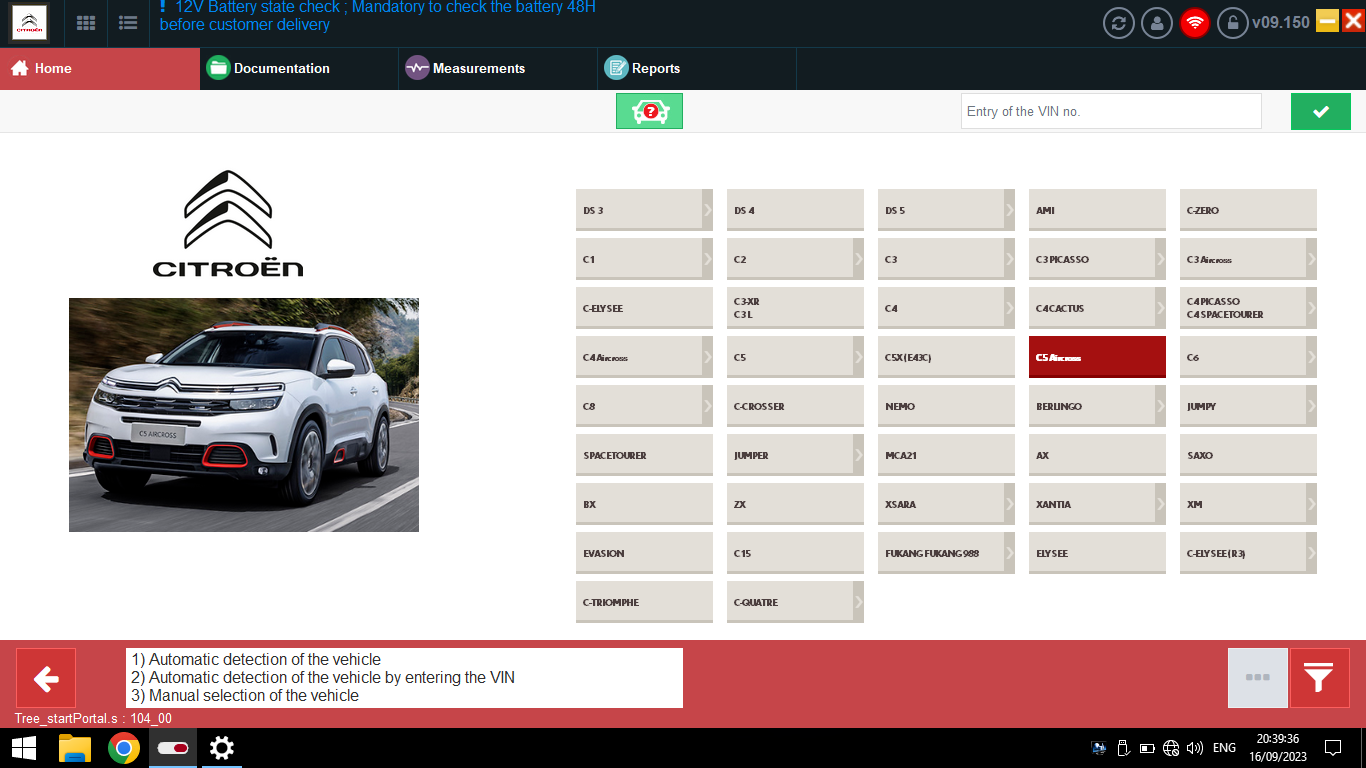Open the Reports tab
1366x768 pixels.
(x=697, y=68)
